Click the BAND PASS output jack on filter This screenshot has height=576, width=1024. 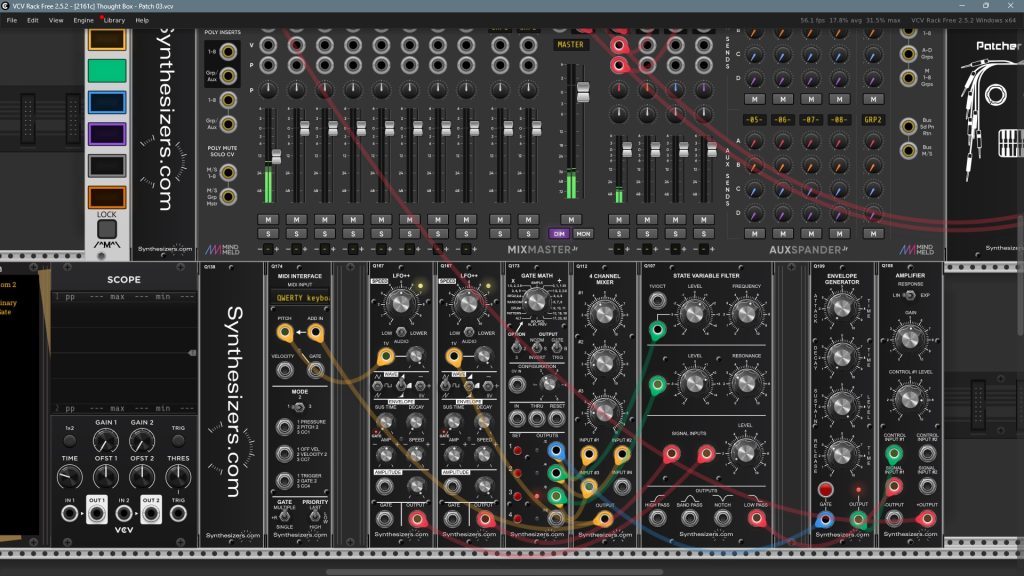coord(690,519)
